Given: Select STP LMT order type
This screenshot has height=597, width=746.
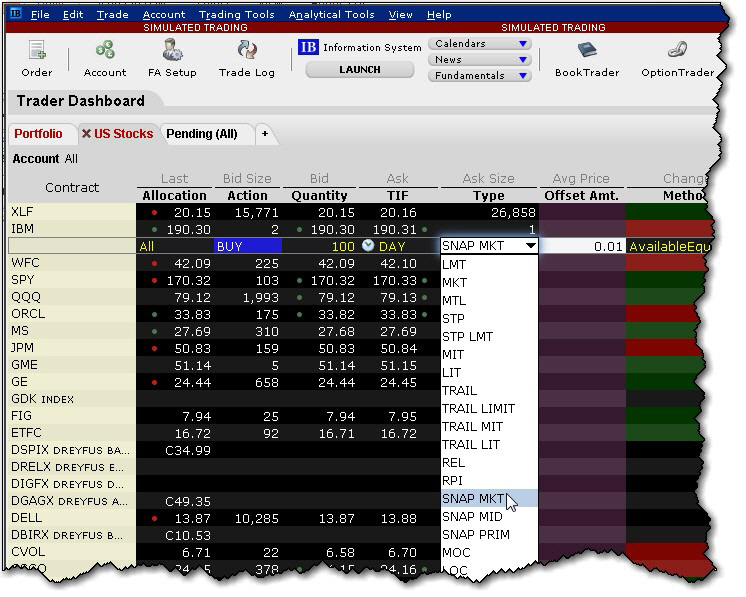Looking at the screenshot, I should [489, 336].
